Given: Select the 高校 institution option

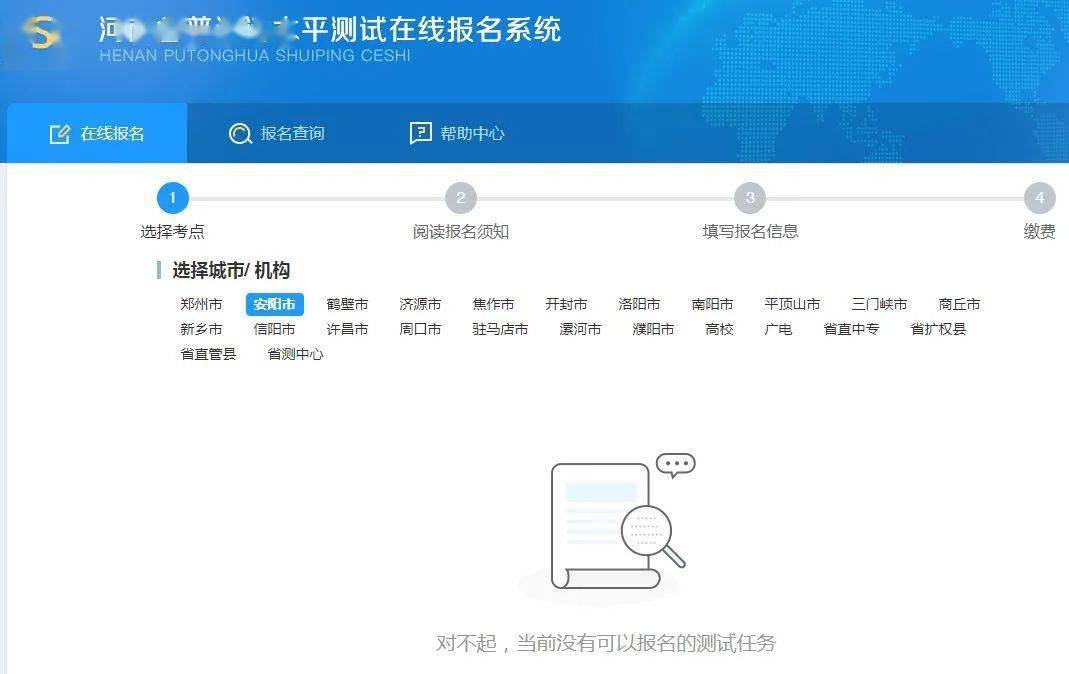Looking at the screenshot, I should point(719,329).
